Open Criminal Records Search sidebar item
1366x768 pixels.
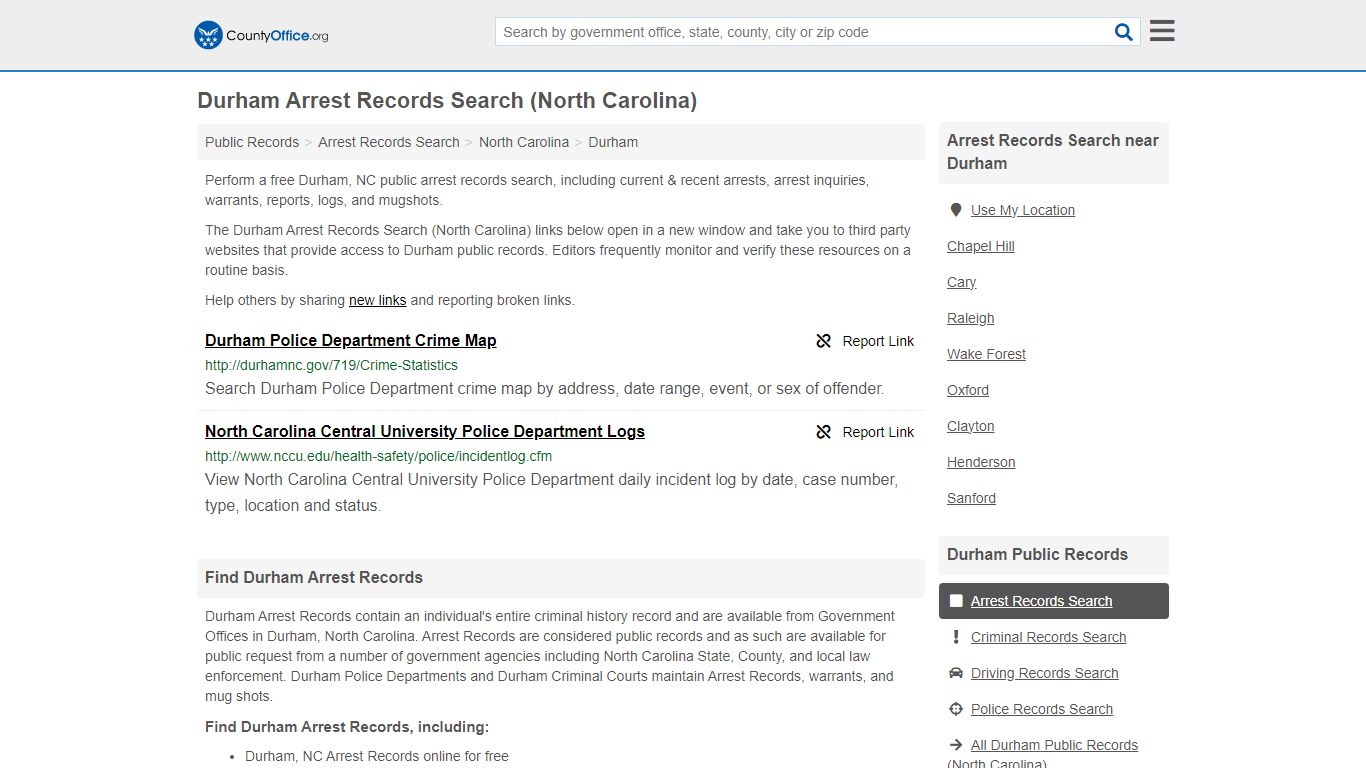[x=1049, y=637]
